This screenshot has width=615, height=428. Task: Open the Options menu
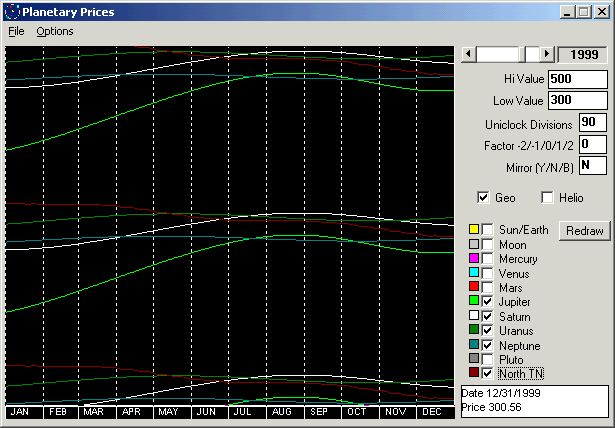click(x=55, y=31)
